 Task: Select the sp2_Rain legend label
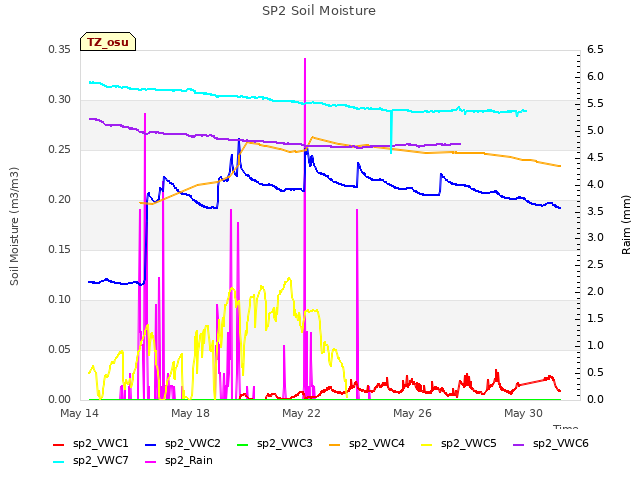189,461
